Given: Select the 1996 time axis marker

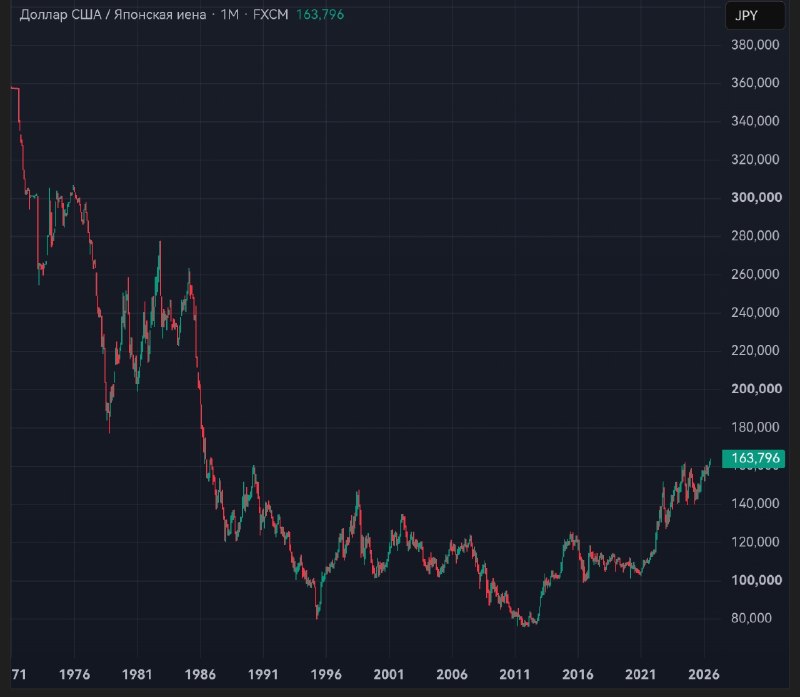Looking at the screenshot, I should point(326,675).
